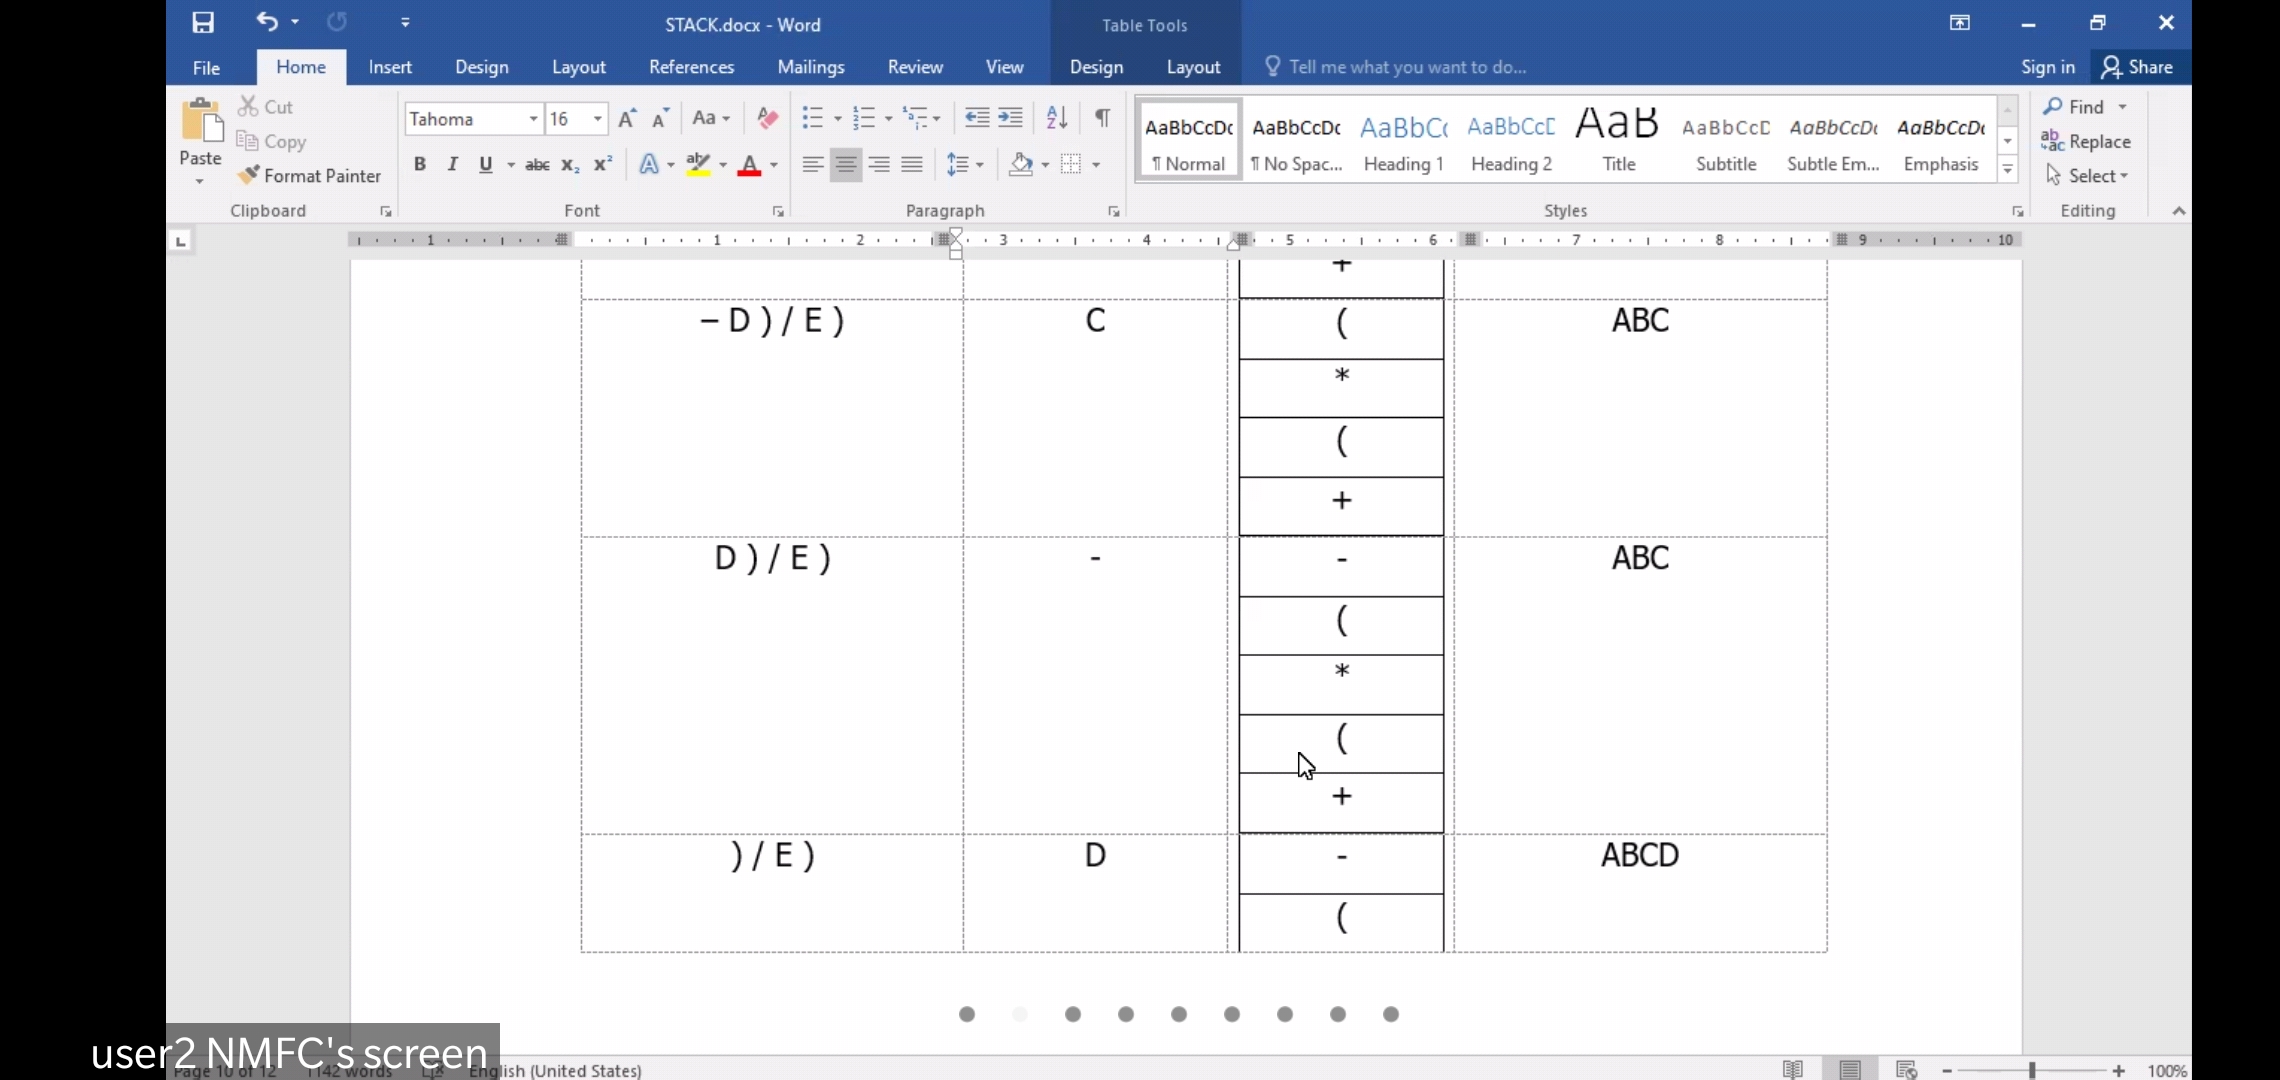Screen dimensions: 2280x1080
Task: Click the Format Painter tool
Action: 310,176
